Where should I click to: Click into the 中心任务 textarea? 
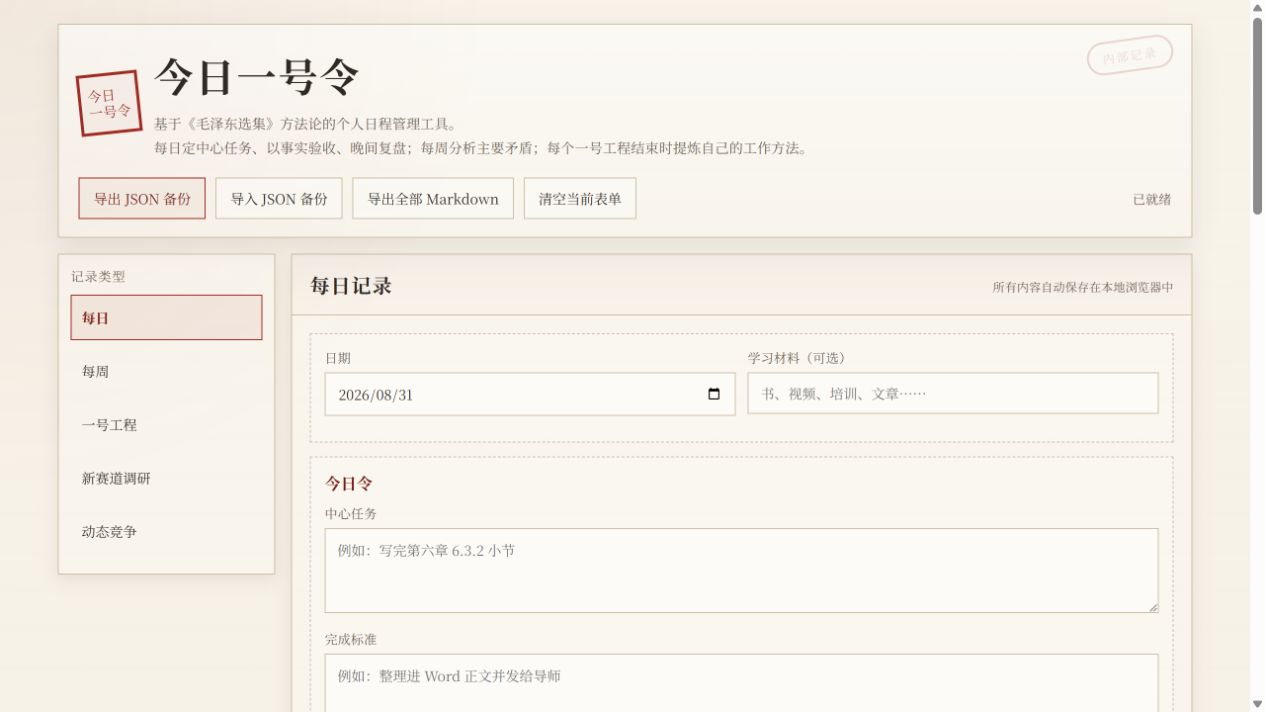[x=741, y=570]
